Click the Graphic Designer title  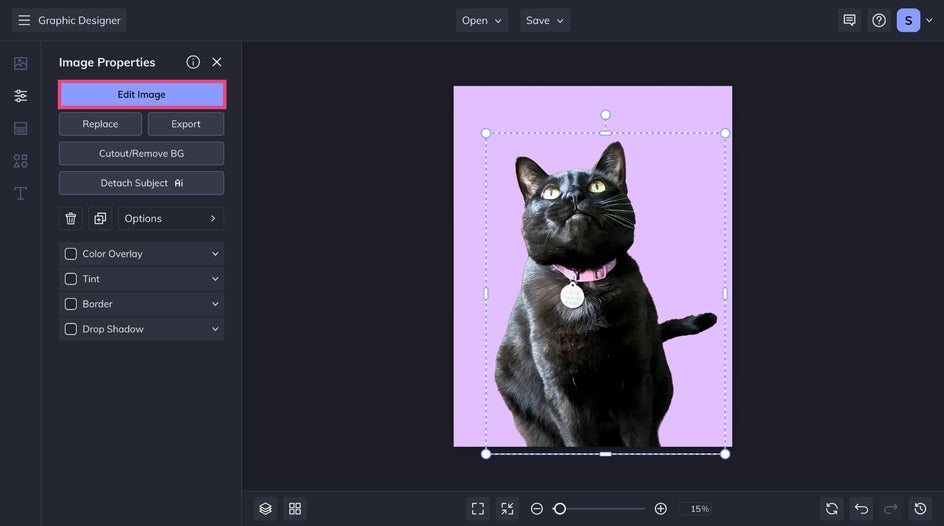79,20
